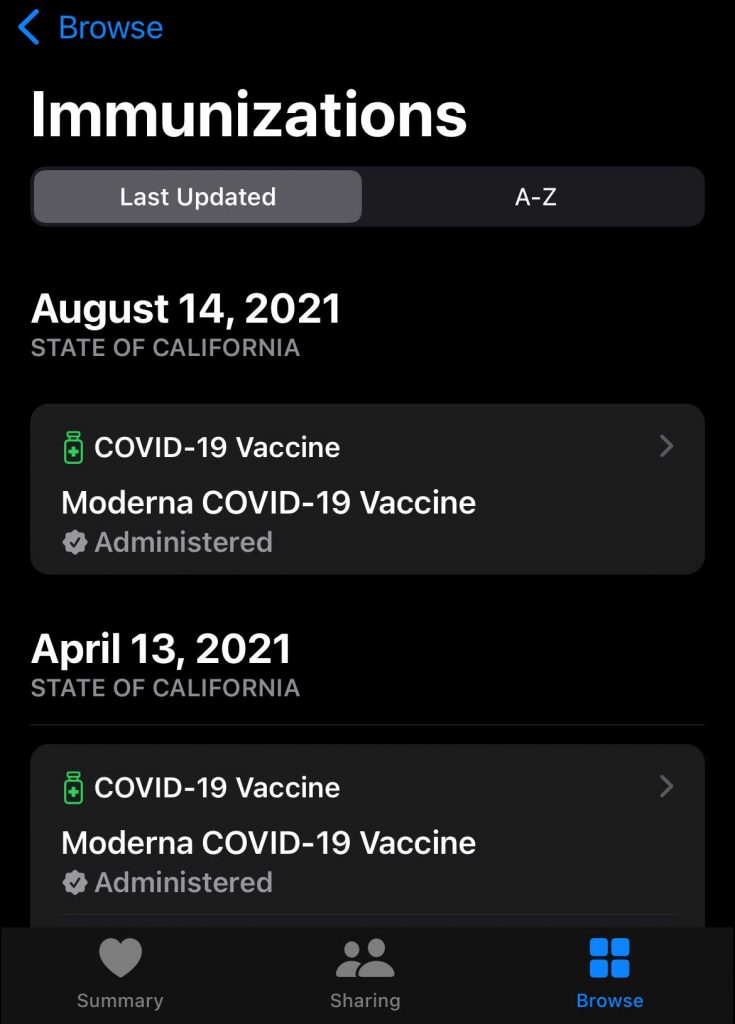Tap the vaccine vial icon in August record
The height and width of the screenshot is (1024, 735).
pos(73,448)
